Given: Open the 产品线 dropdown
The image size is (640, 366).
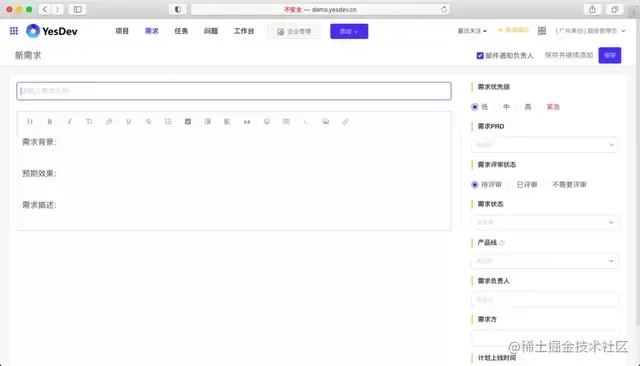Looking at the screenshot, I should [x=545, y=261].
